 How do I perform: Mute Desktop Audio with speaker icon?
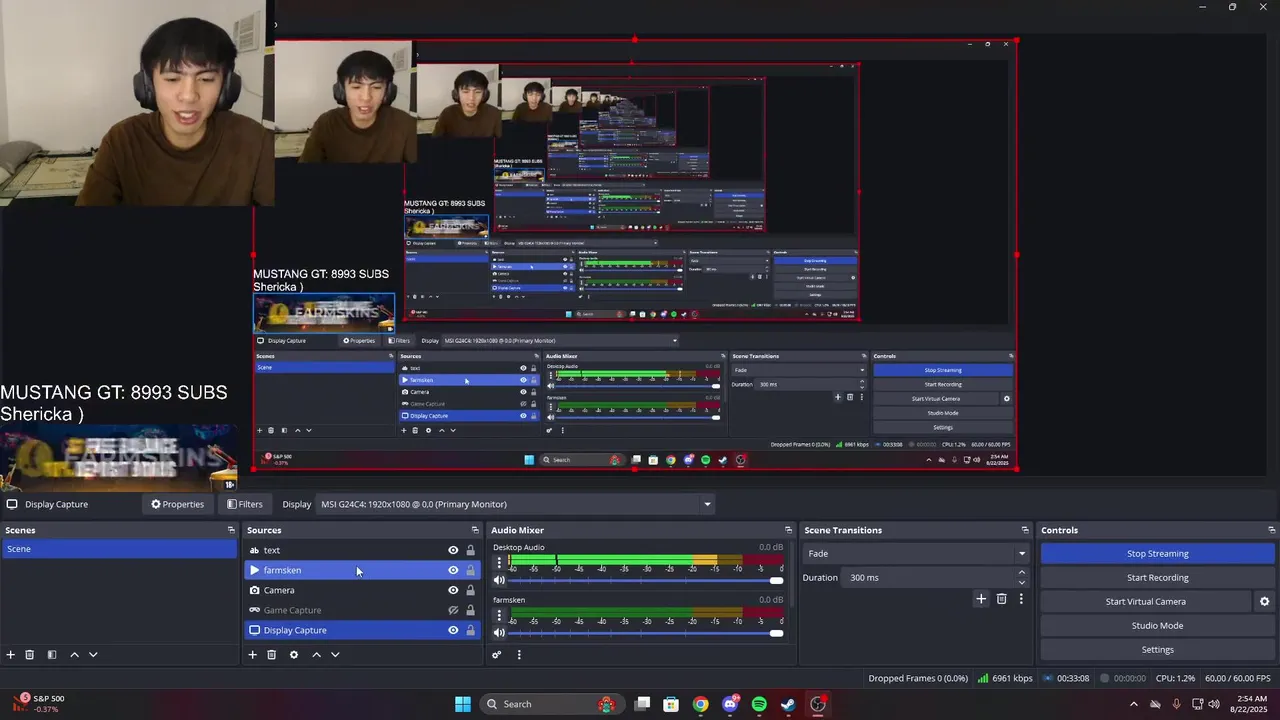point(499,580)
